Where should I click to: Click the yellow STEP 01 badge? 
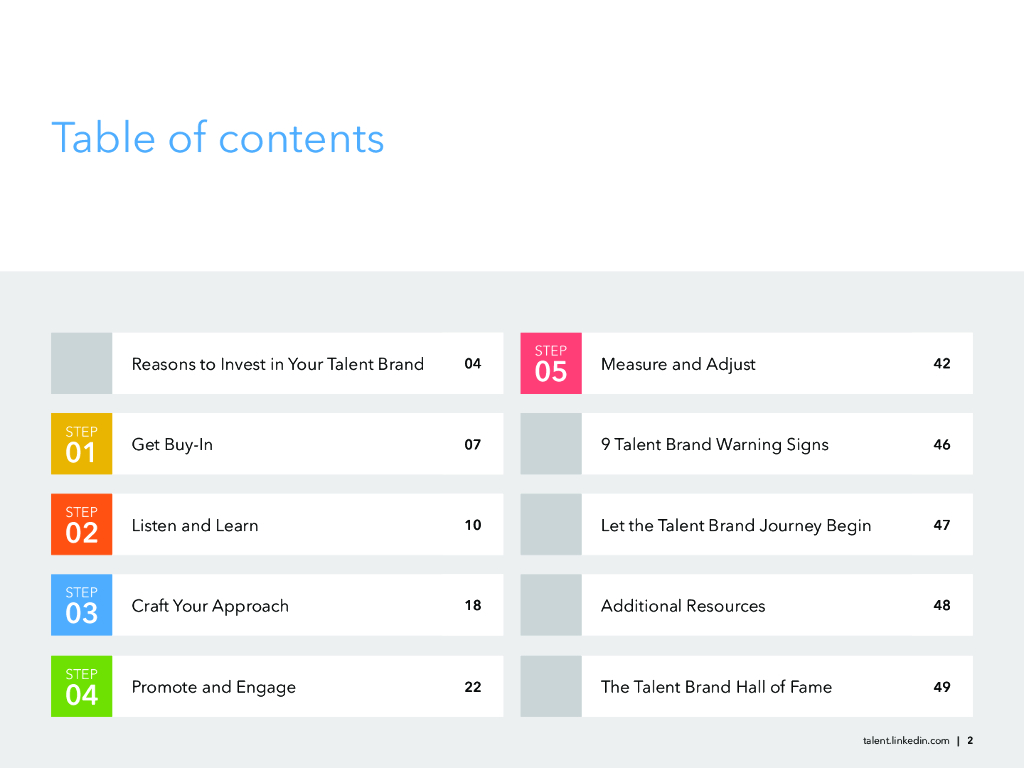pyautogui.click(x=81, y=444)
